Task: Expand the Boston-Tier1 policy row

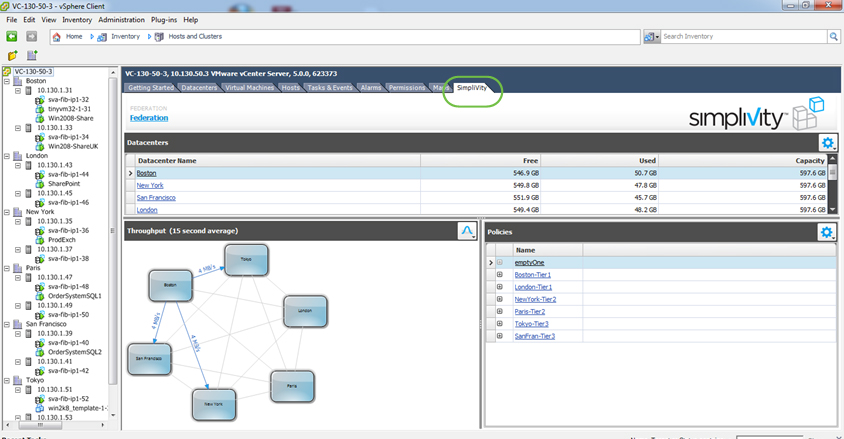Action: tap(499, 275)
